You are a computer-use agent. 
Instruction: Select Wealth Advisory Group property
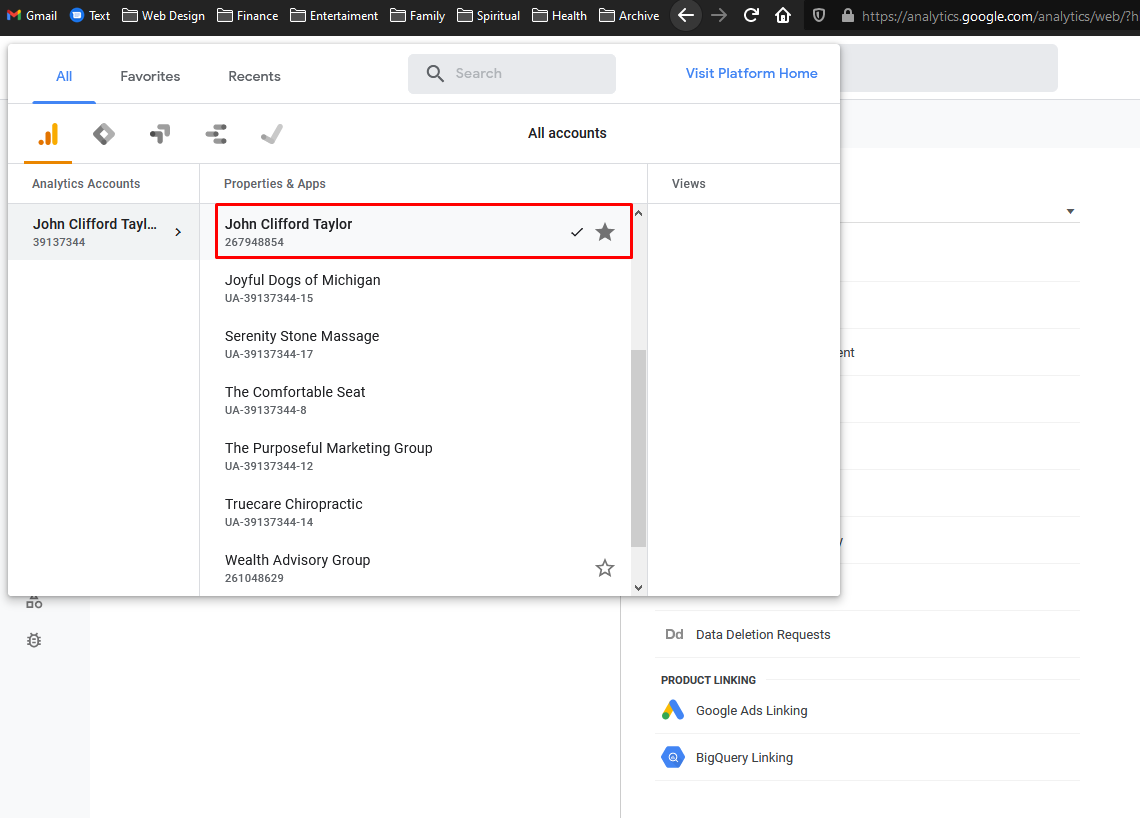pos(416,568)
